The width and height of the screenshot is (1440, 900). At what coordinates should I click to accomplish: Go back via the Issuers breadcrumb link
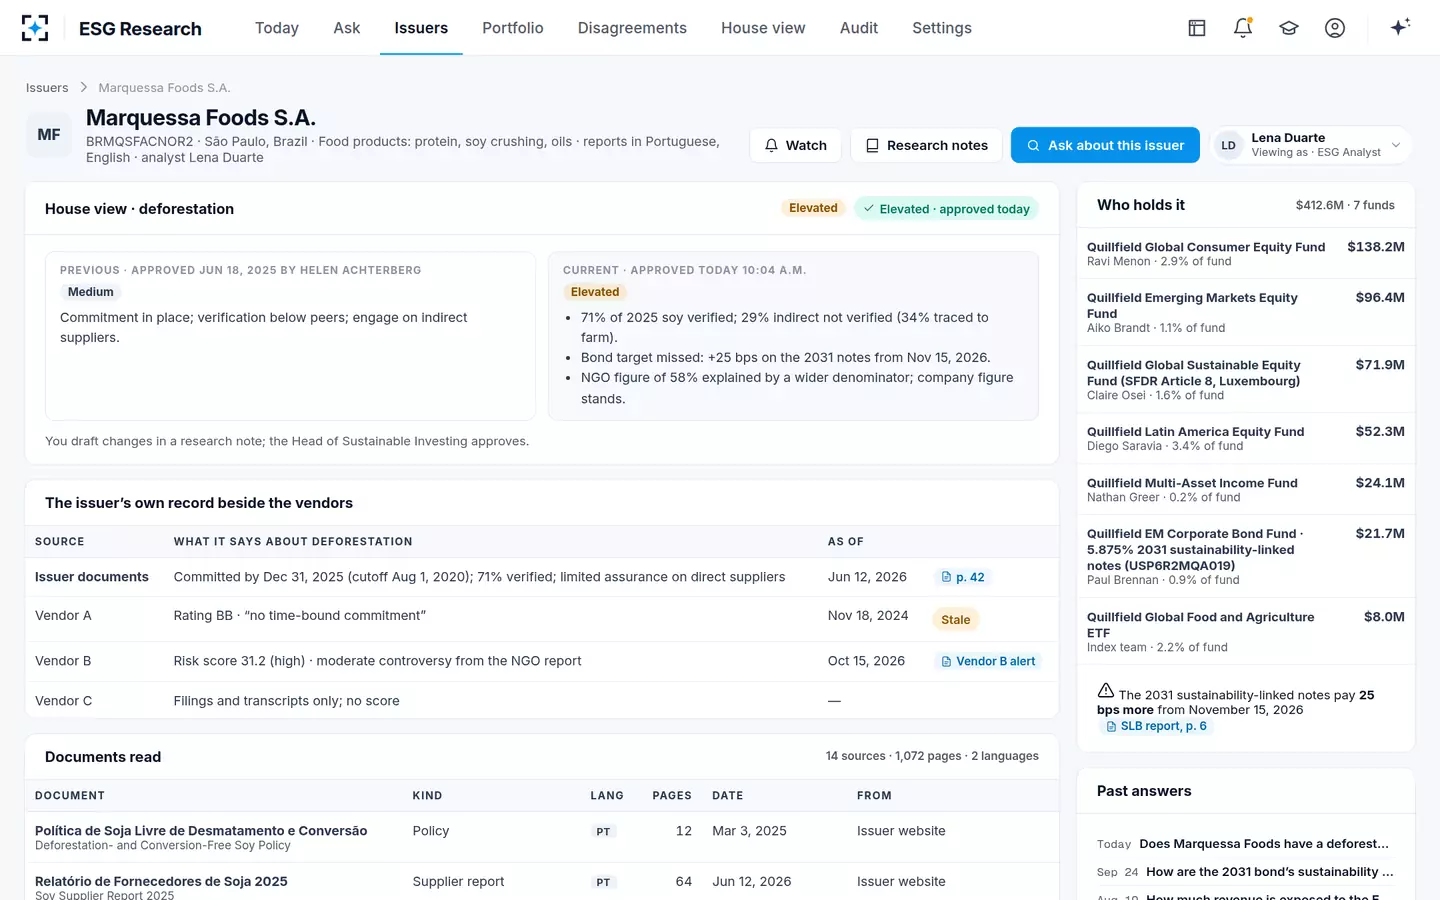(x=47, y=88)
